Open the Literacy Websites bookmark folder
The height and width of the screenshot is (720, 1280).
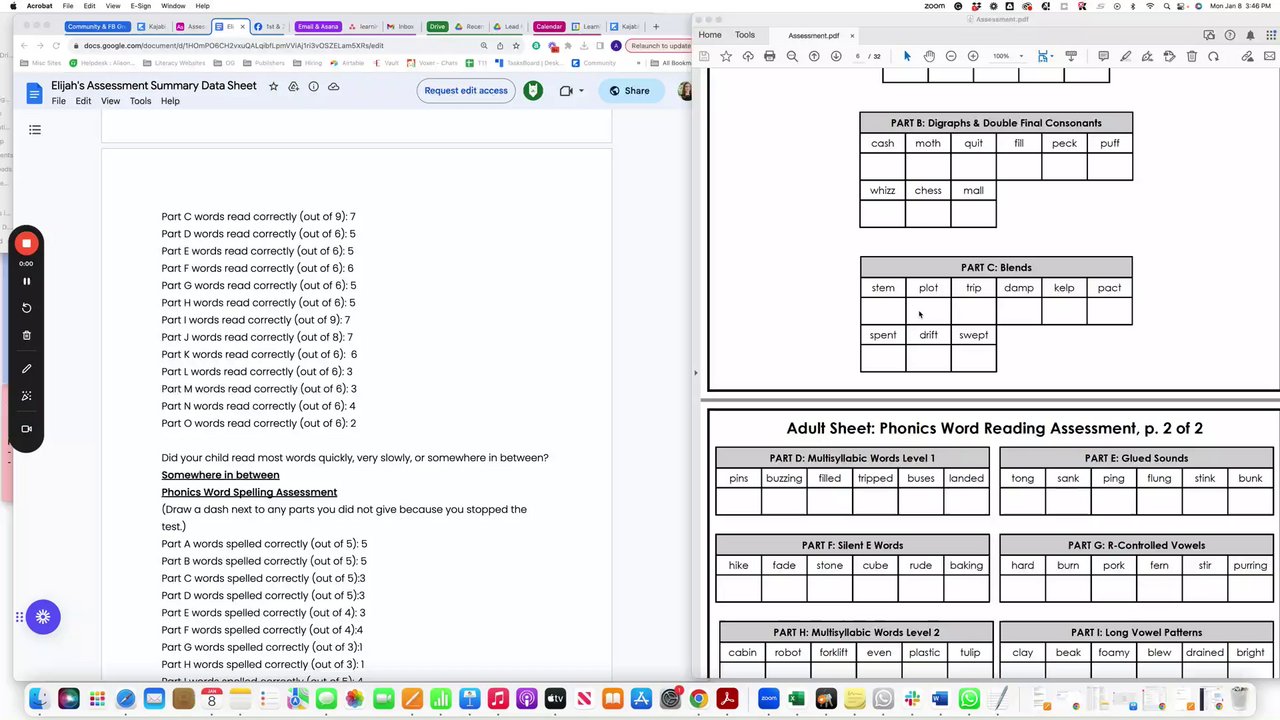point(175,63)
